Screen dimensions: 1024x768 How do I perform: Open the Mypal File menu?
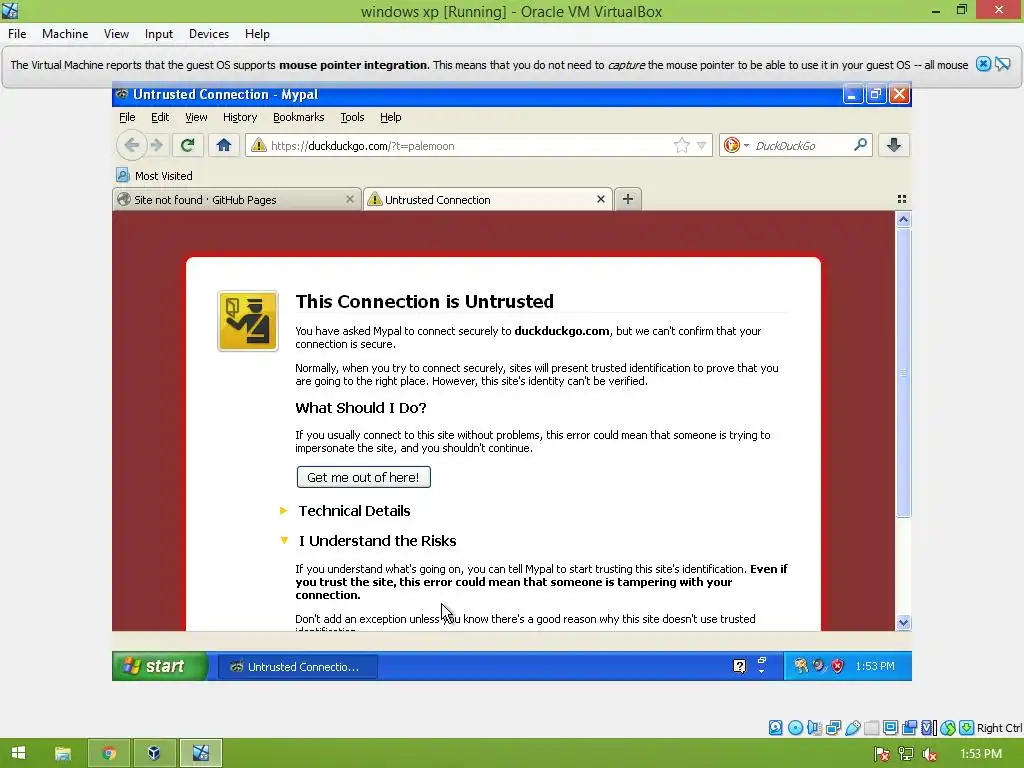[x=127, y=117]
